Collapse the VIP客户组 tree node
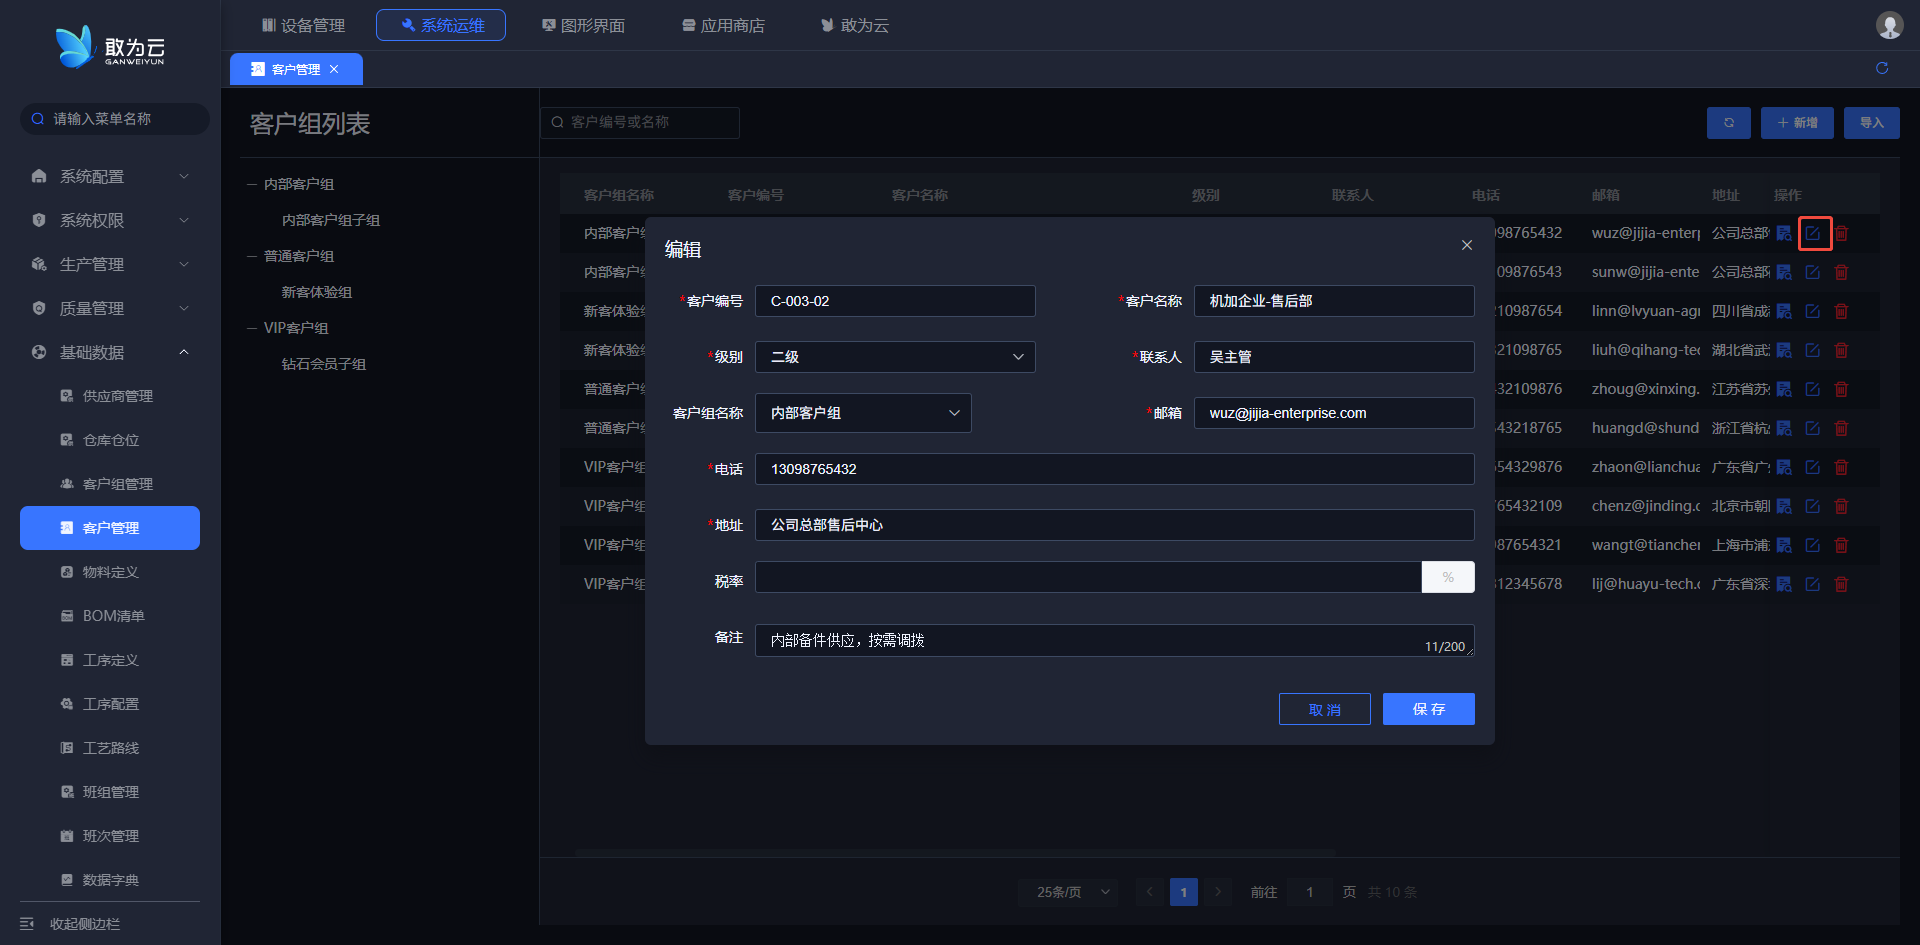Viewport: 1920px width, 945px height. (253, 328)
